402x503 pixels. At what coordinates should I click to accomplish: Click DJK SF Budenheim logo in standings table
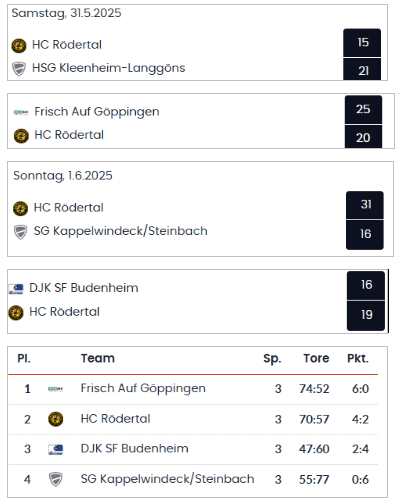coord(56,449)
